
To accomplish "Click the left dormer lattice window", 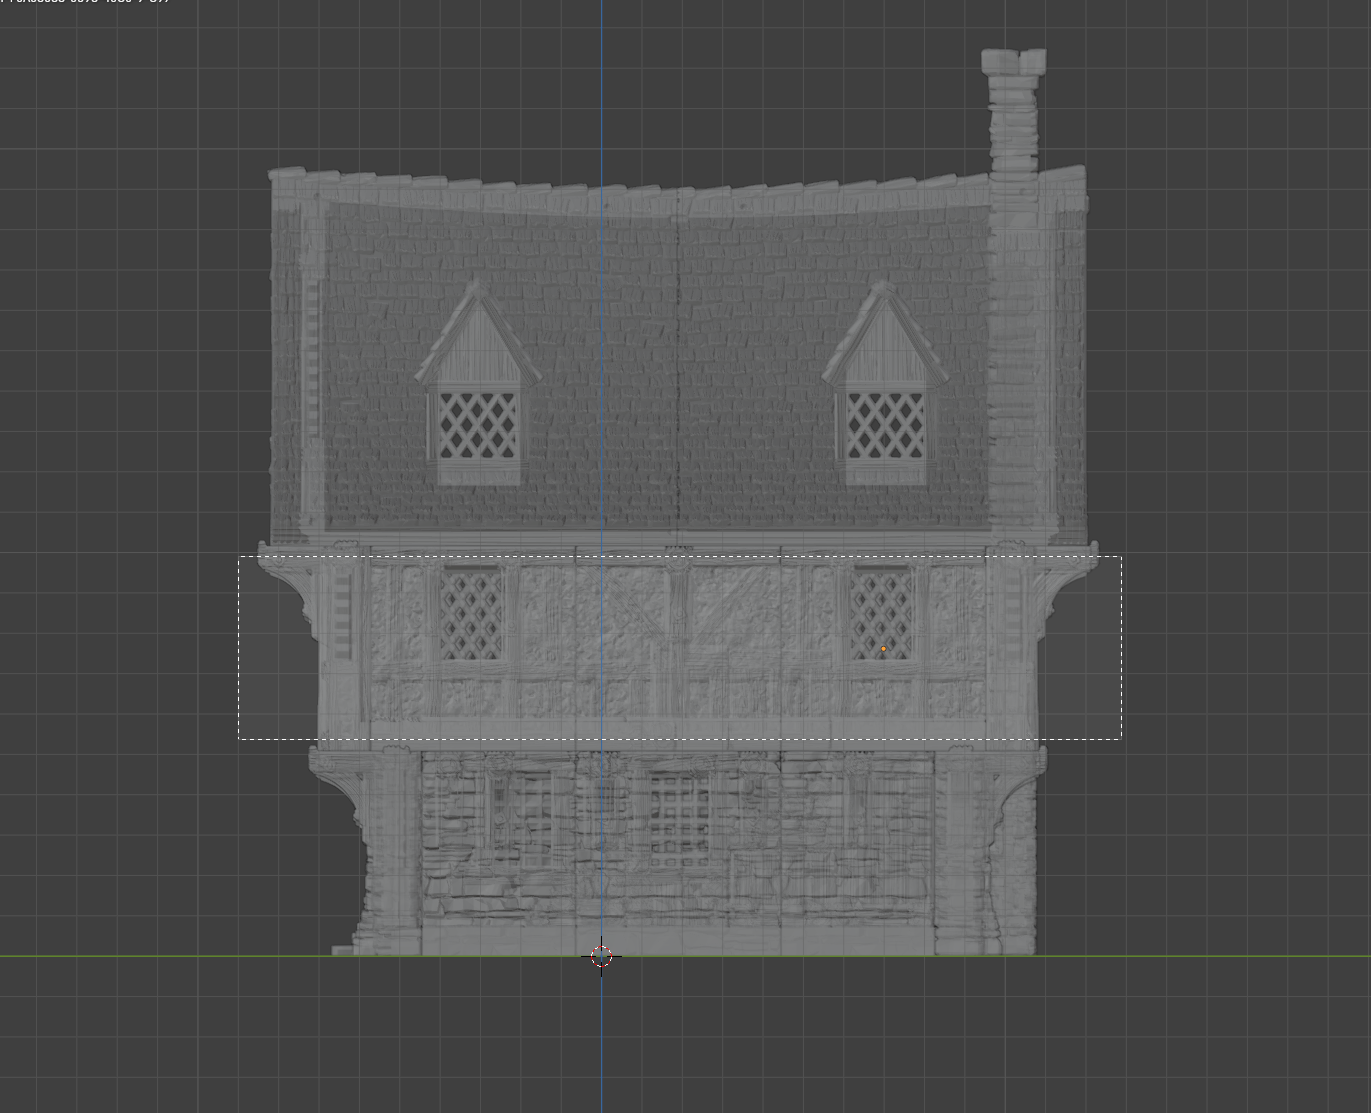I will 478,426.
